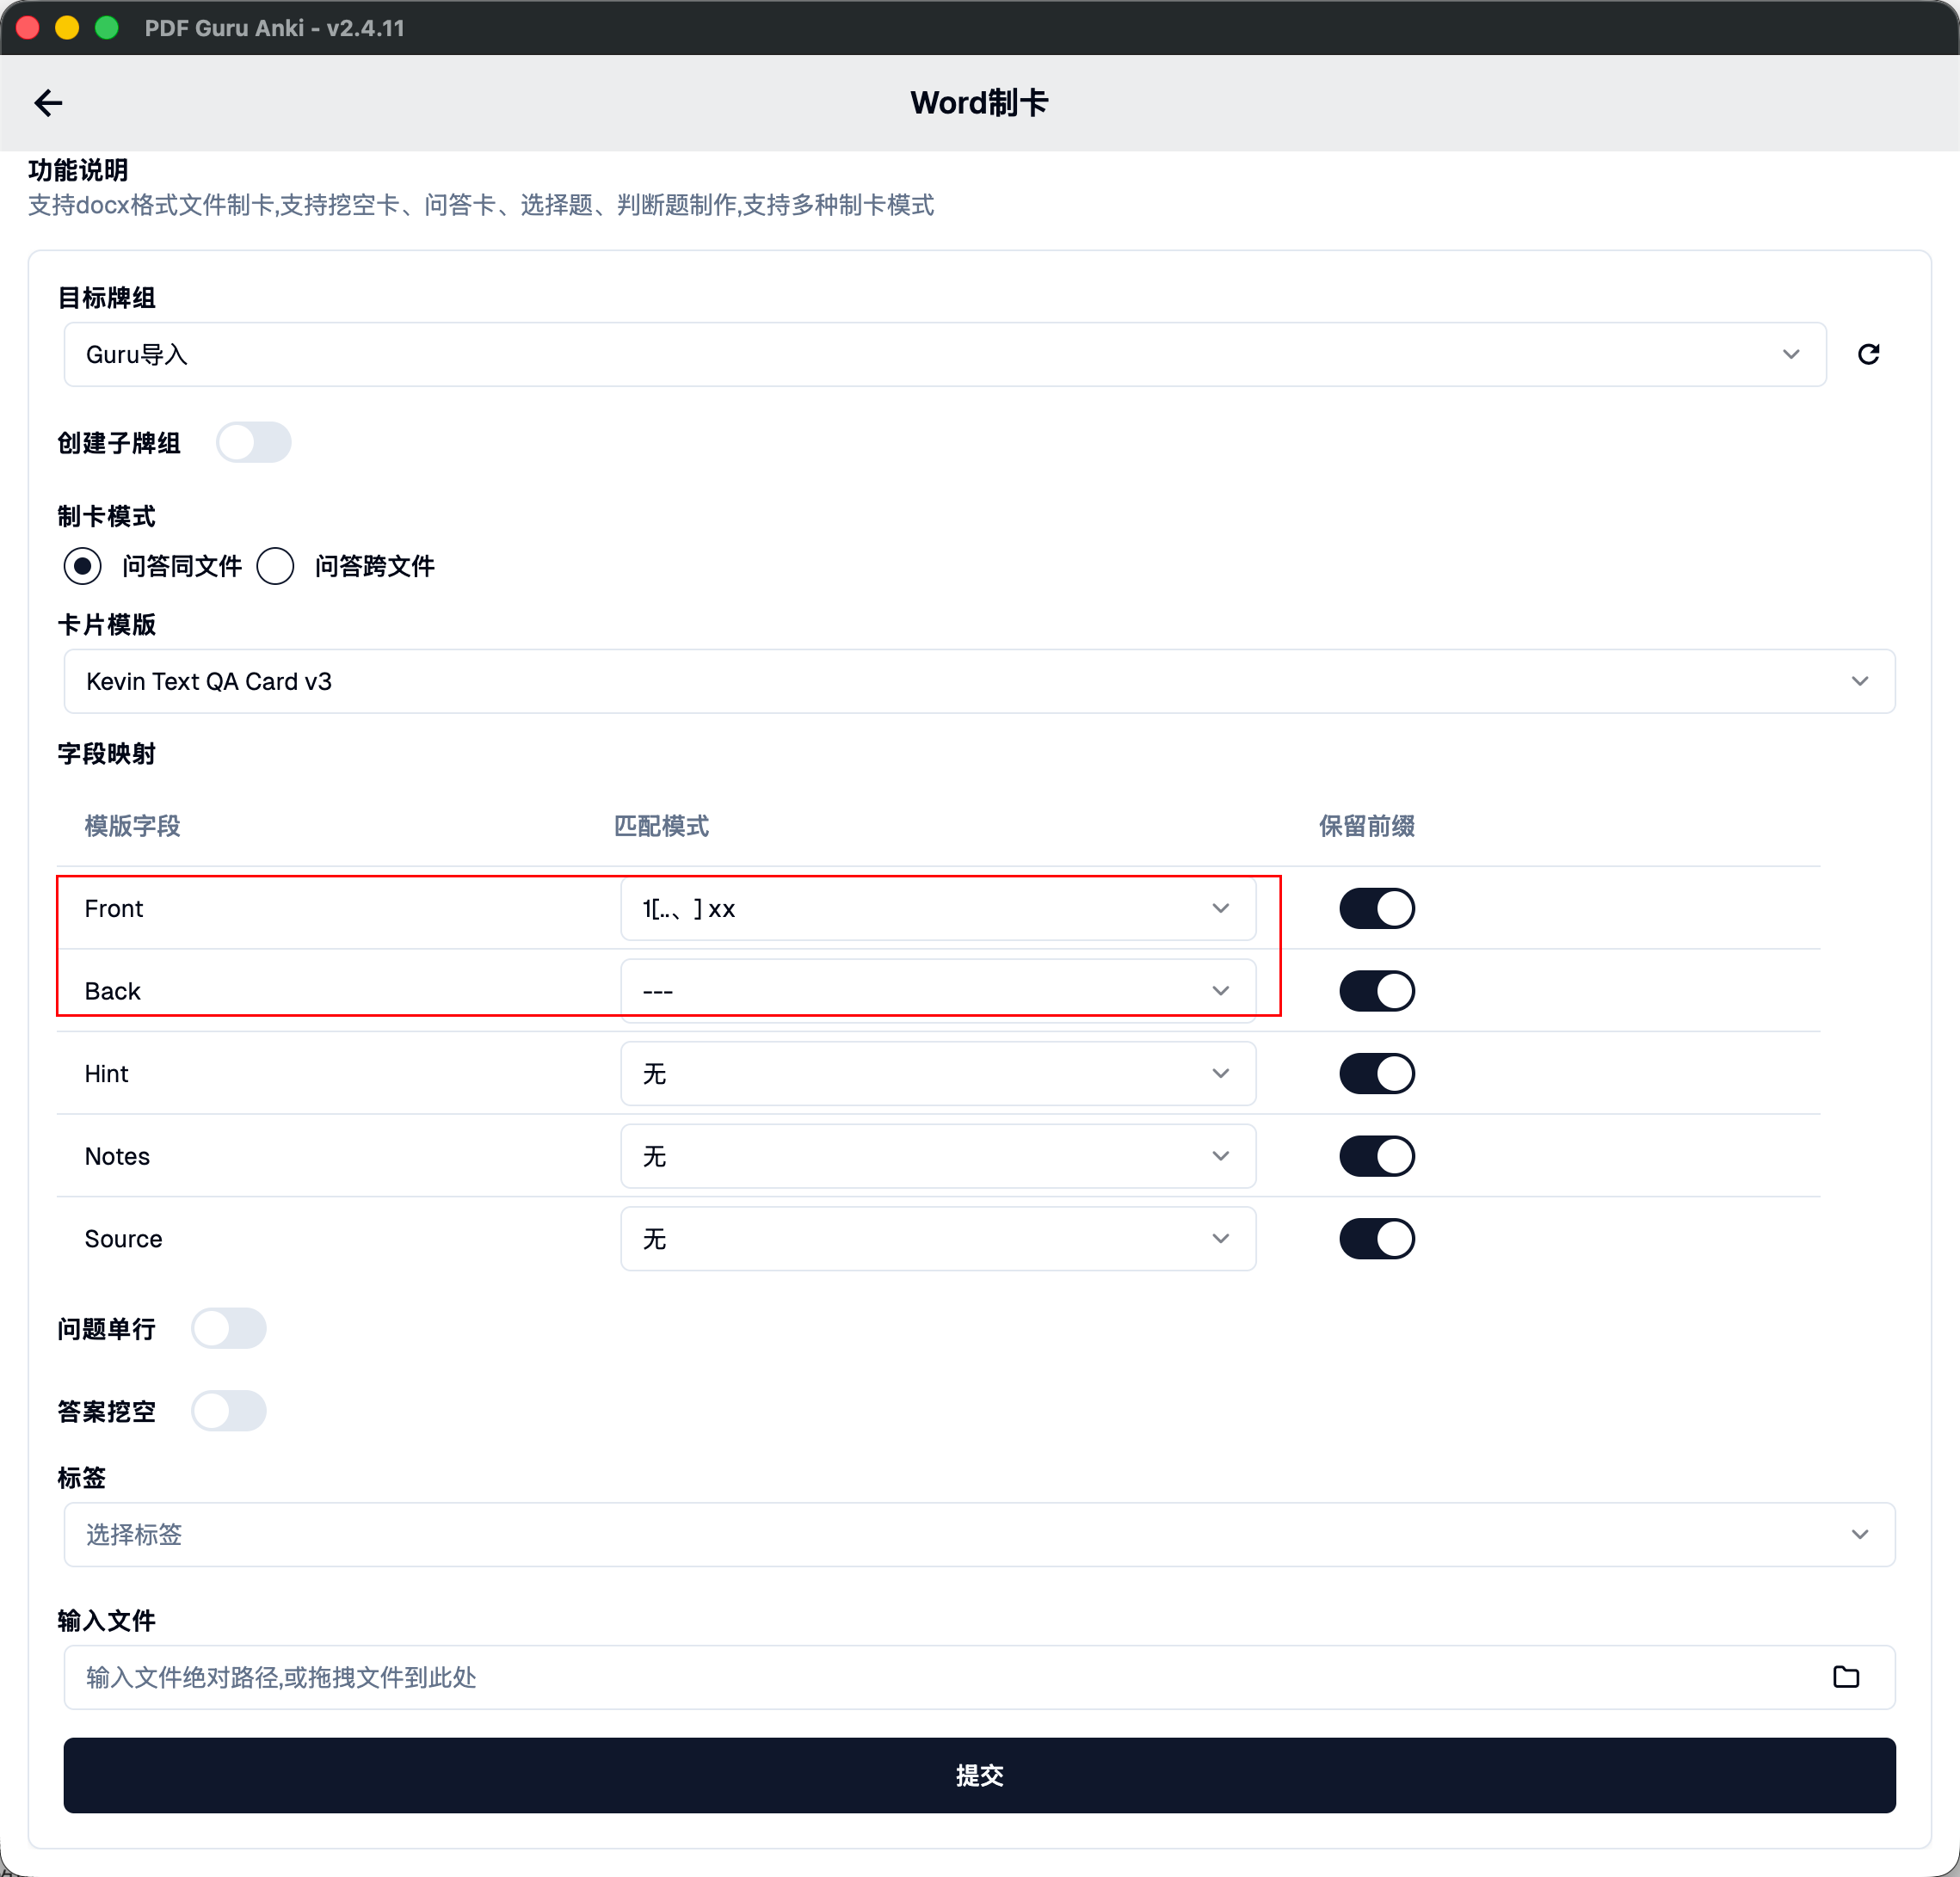The width and height of the screenshot is (1960, 1877).
Task: Open the 选择标签 tags dropdown
Action: 978,1534
